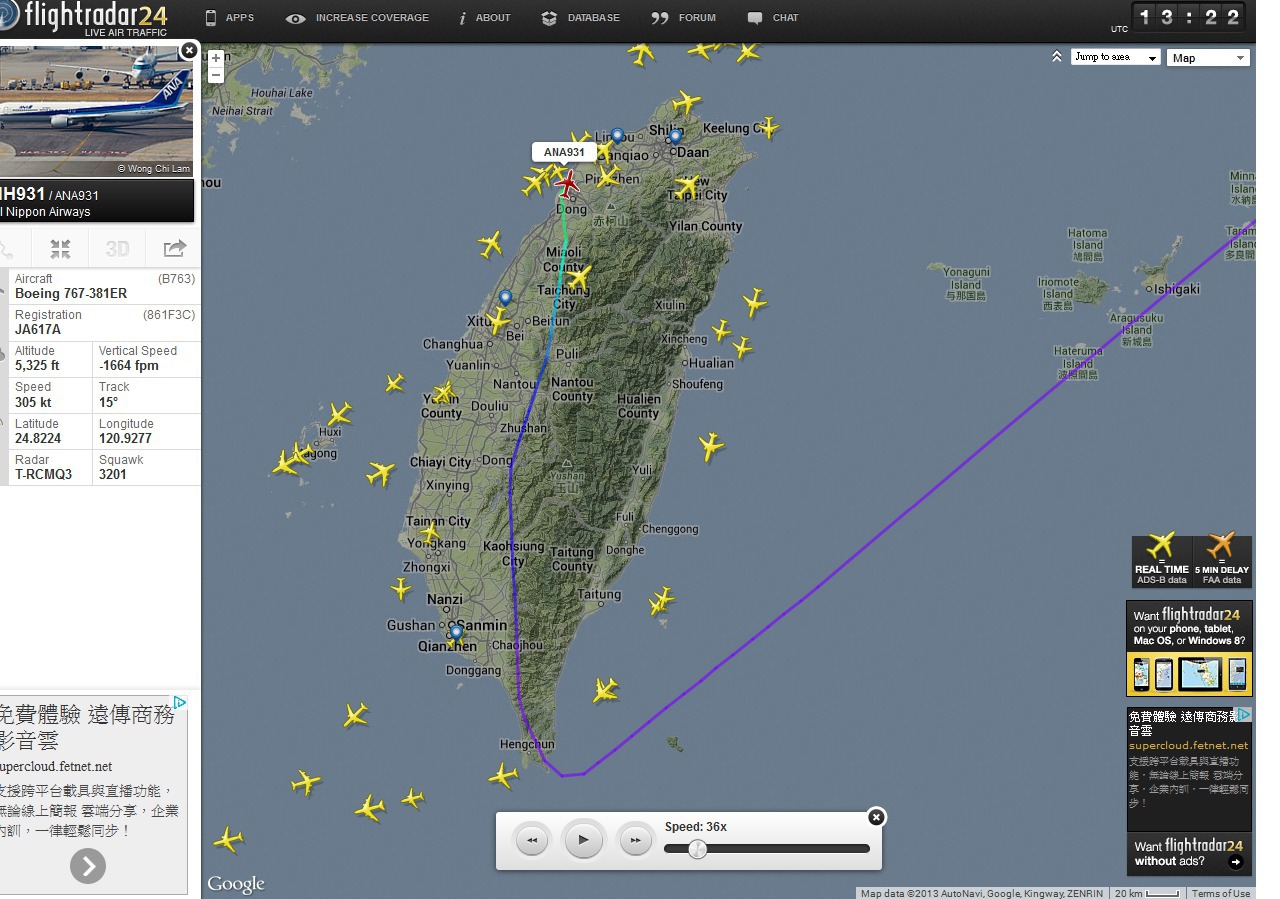Screen dimensions: 1280x899
Task: Select the yellow plane east of Yuli
Action: (710, 446)
